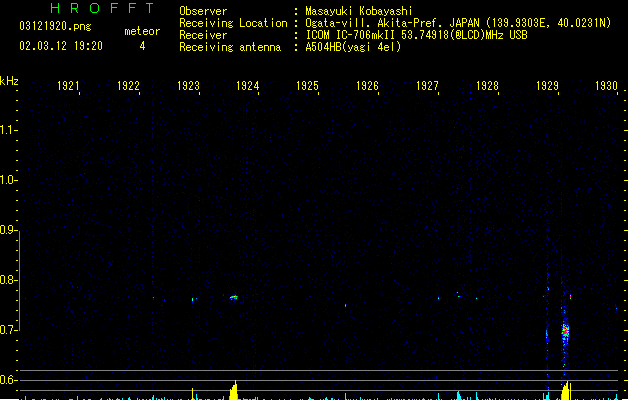Screen dimensions: 629x400
Task: Click the meteor count value 4
Action: [x=142, y=46]
